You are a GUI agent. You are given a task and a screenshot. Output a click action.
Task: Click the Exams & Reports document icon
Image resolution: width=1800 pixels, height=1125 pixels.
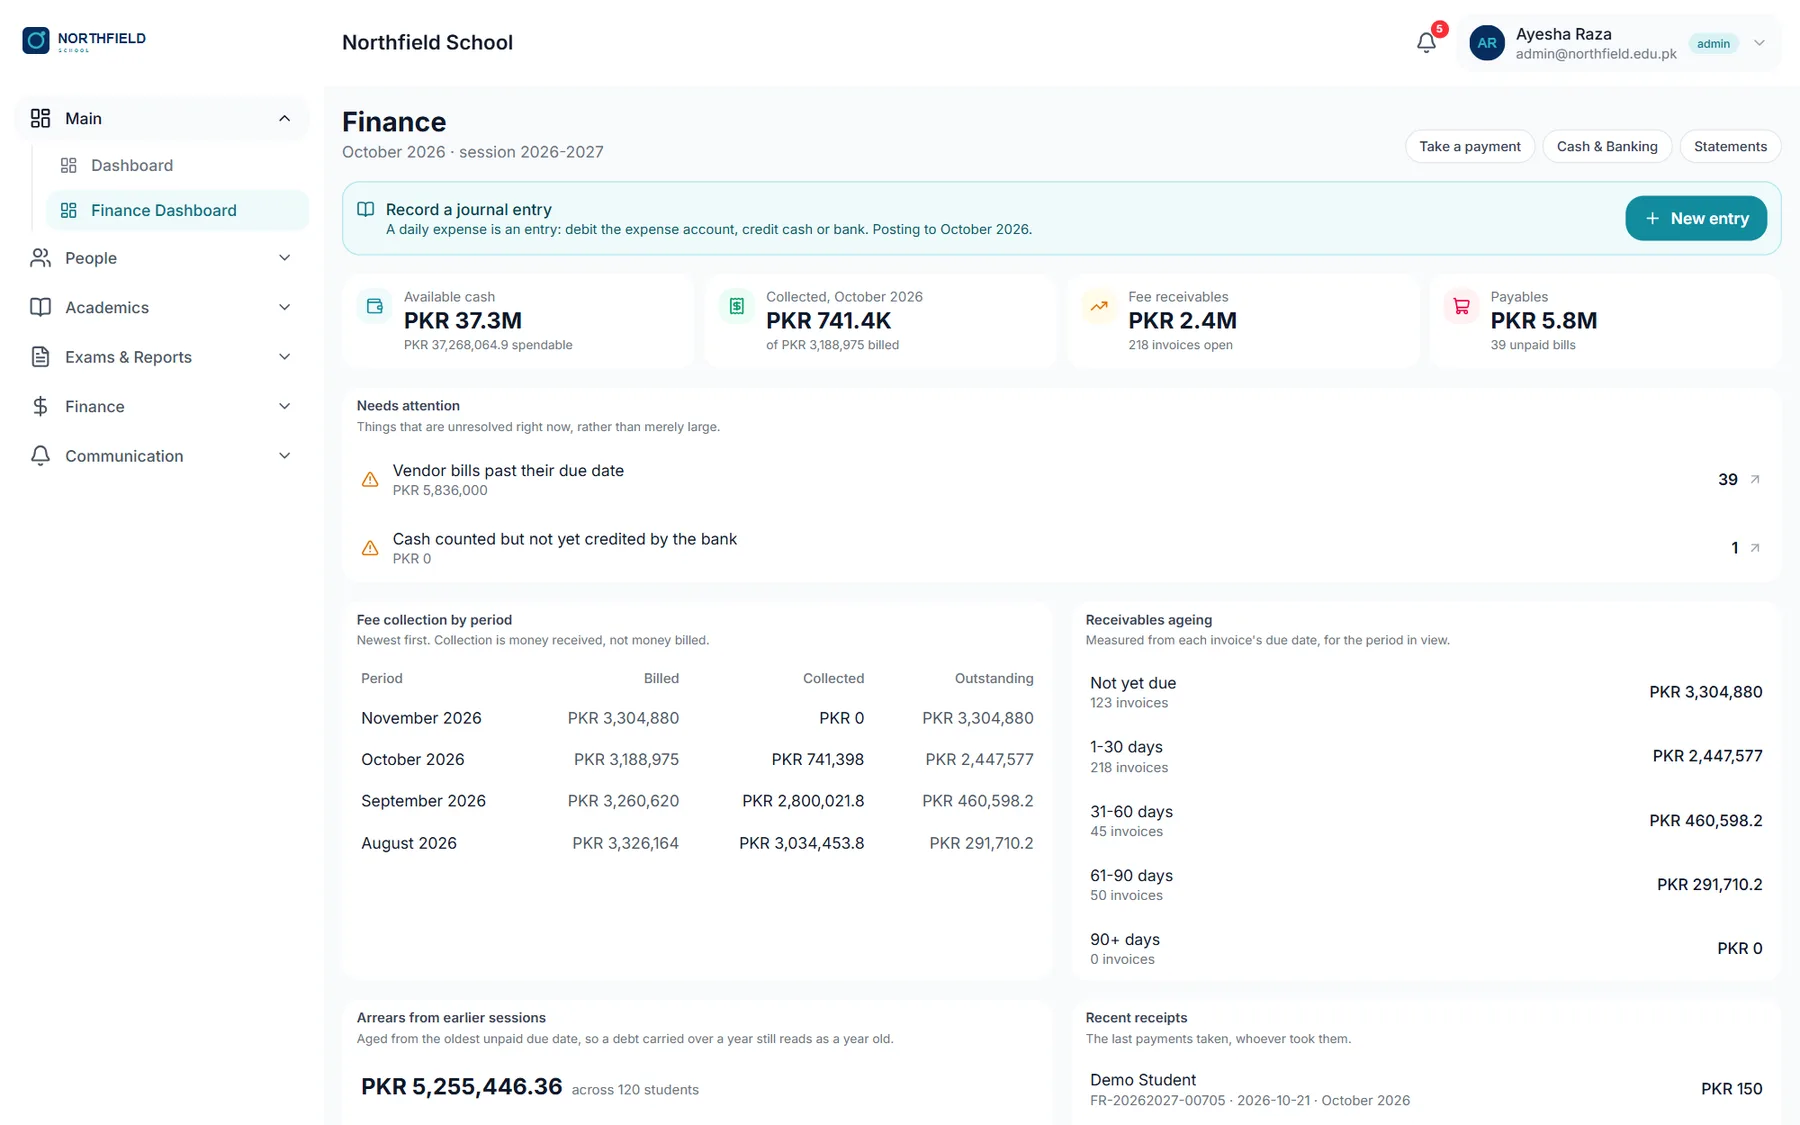coord(40,357)
